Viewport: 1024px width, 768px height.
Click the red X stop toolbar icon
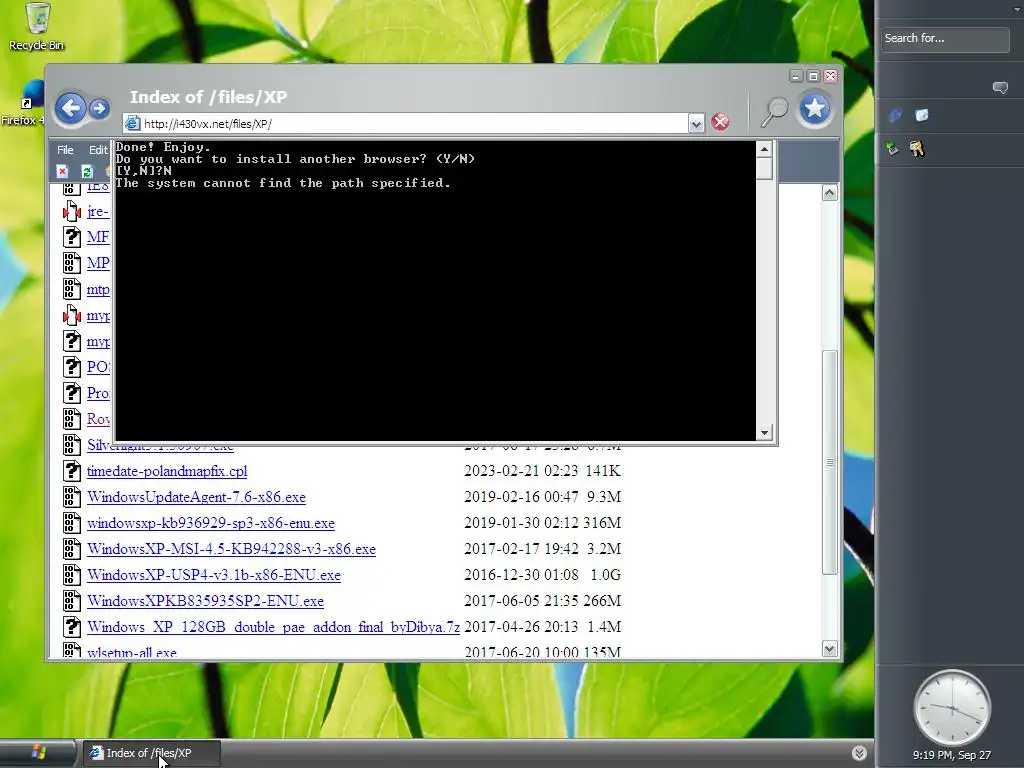[63, 172]
